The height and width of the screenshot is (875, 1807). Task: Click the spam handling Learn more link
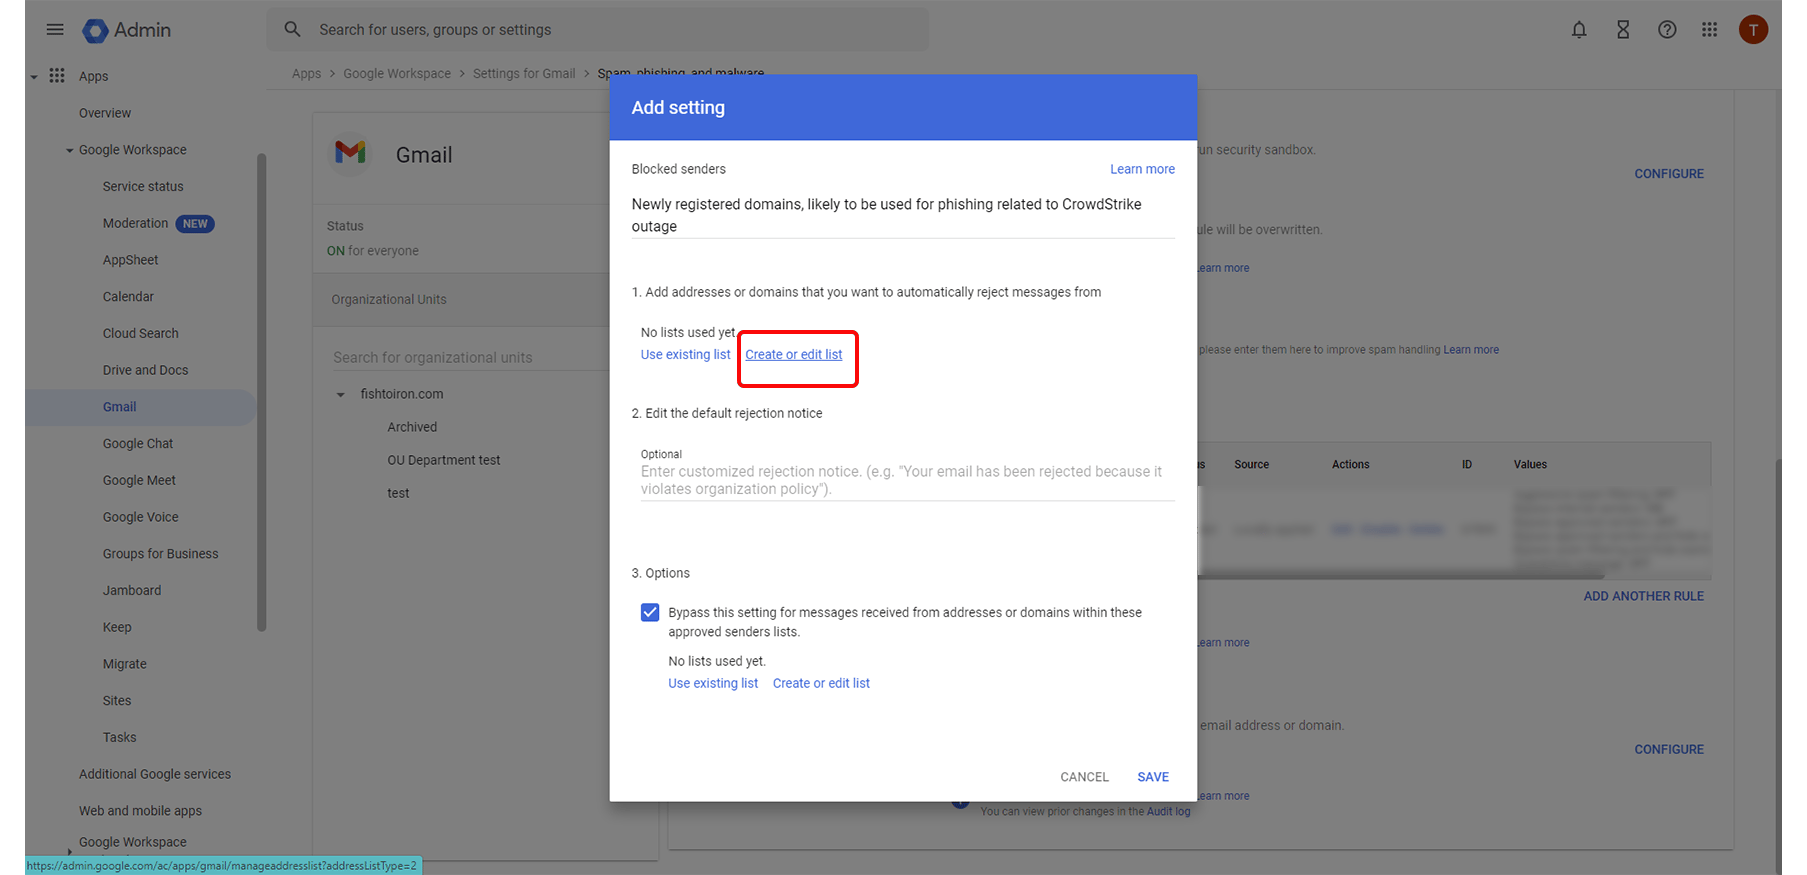point(1471,350)
